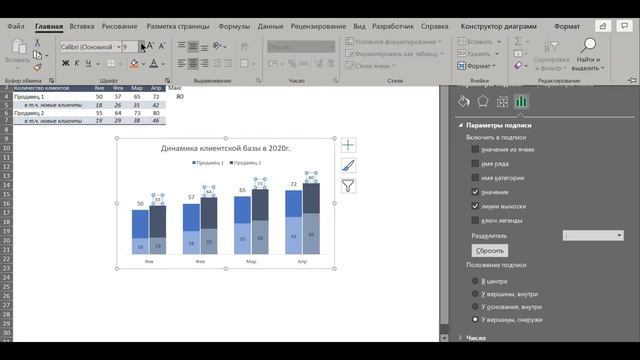The image size is (640, 360).
Task: Decrease font size with small A icon
Action: click(162, 46)
